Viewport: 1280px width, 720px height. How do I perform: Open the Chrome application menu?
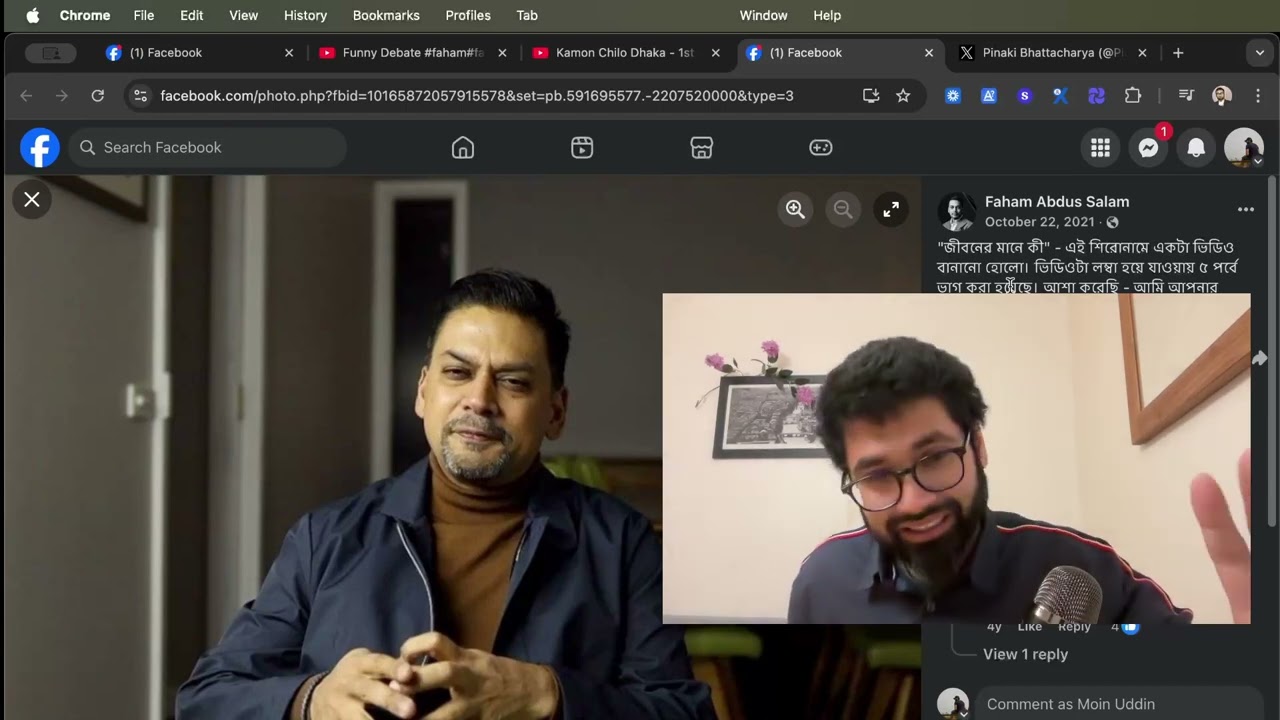tap(85, 15)
